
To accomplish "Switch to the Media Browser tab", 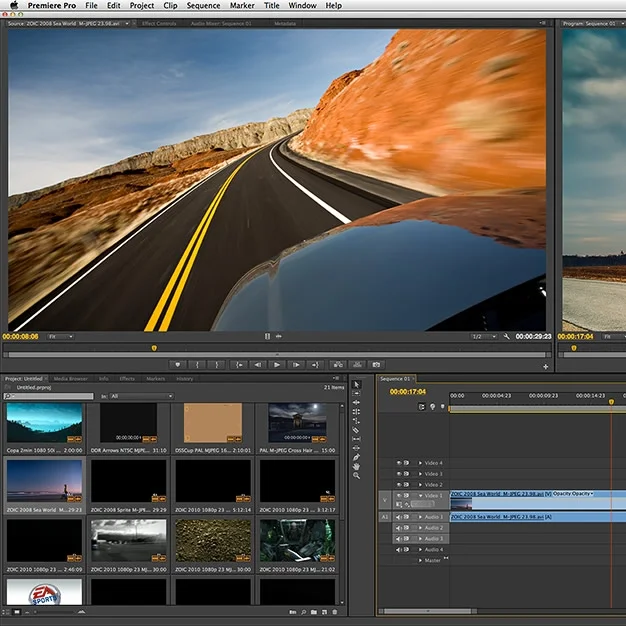I will (70, 378).
